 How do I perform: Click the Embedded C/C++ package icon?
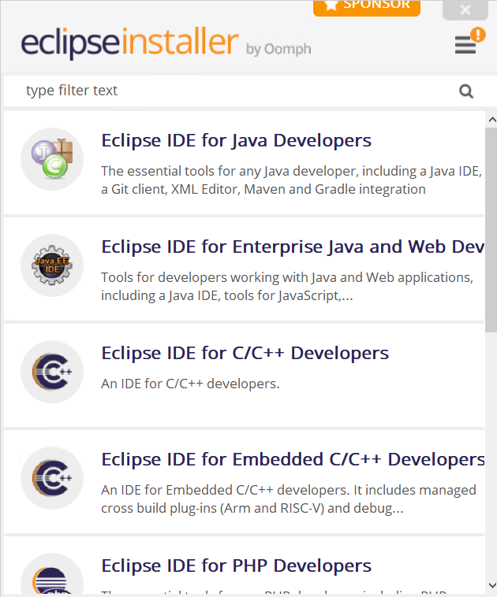52,478
